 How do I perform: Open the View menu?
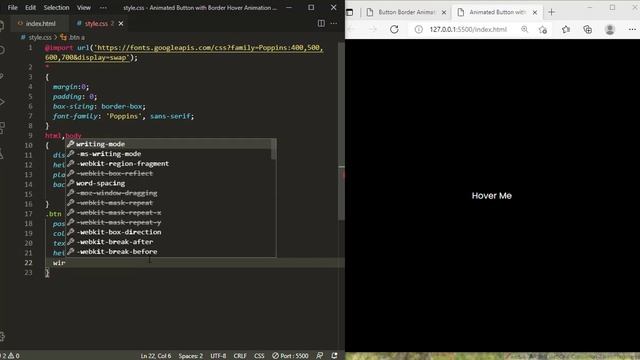click(x=84, y=7)
